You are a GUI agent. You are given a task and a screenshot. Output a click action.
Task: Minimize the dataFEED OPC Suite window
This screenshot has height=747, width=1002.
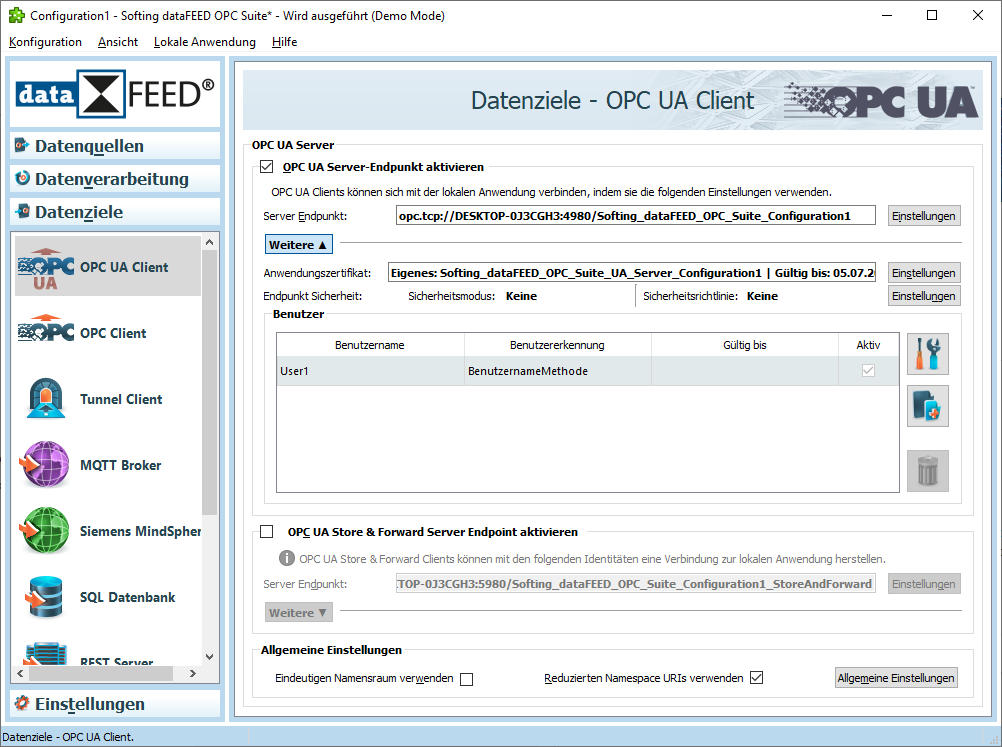tap(886, 15)
